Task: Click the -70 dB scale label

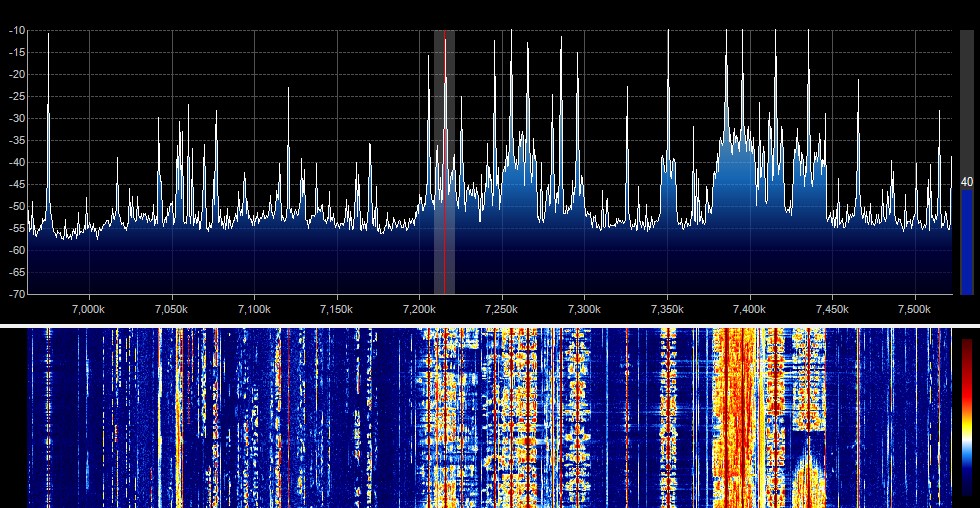Action: tap(17, 294)
